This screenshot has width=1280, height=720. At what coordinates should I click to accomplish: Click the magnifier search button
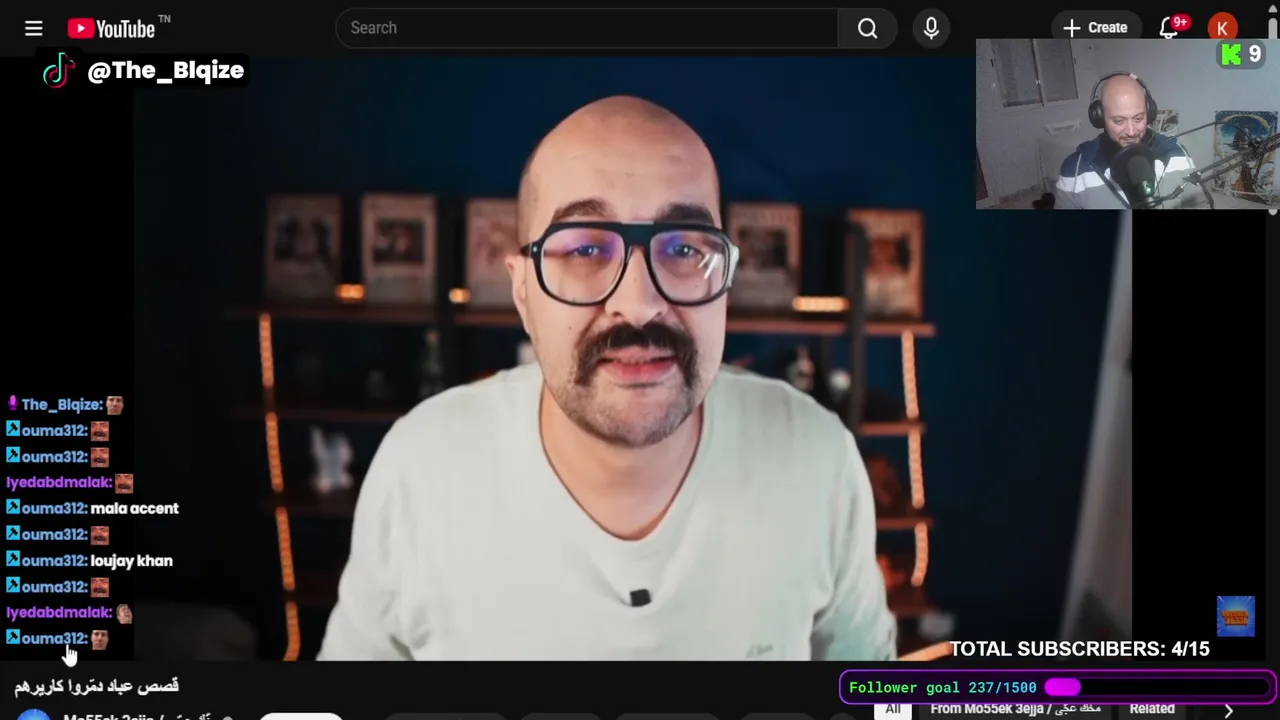point(868,28)
